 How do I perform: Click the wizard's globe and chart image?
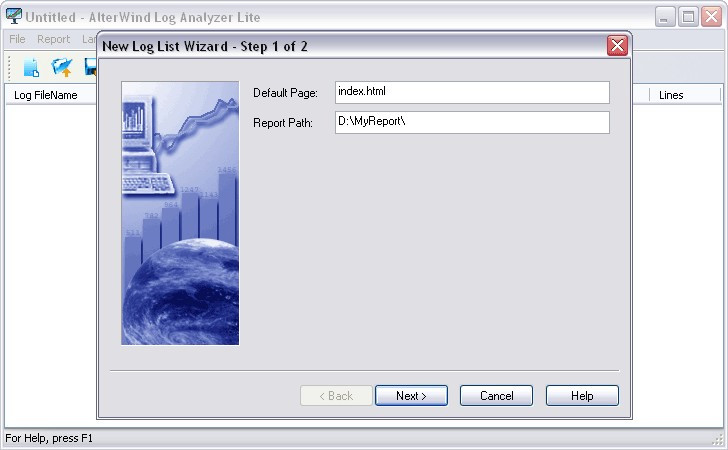180,213
